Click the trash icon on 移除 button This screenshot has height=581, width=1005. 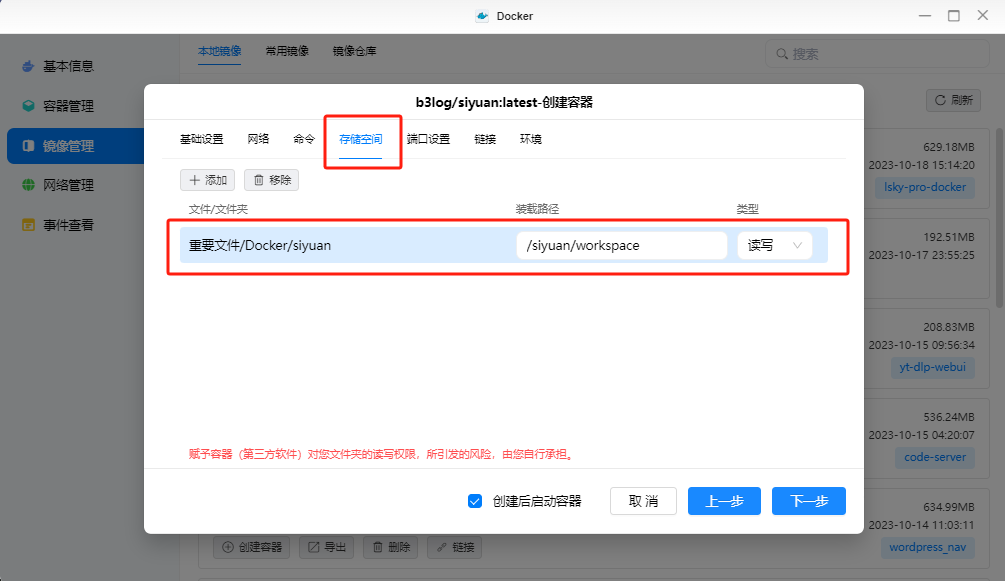[259, 180]
